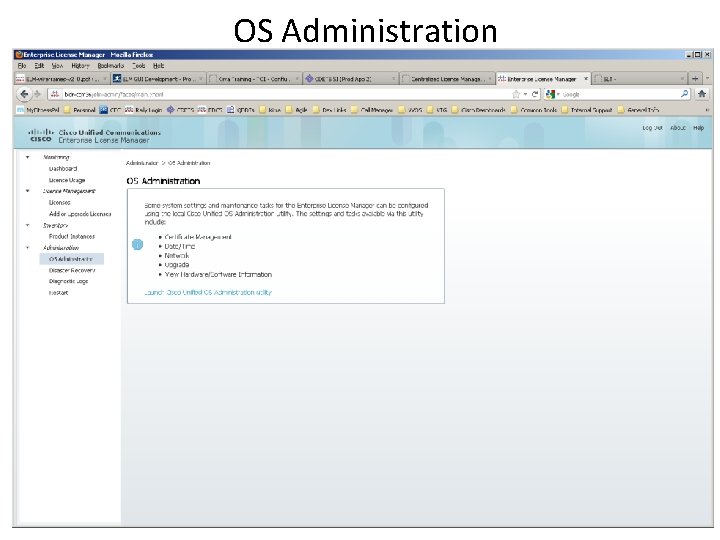The height and width of the screenshot is (540, 720).
Task: Collapse the Administration section arrow
Action: pos(28,248)
